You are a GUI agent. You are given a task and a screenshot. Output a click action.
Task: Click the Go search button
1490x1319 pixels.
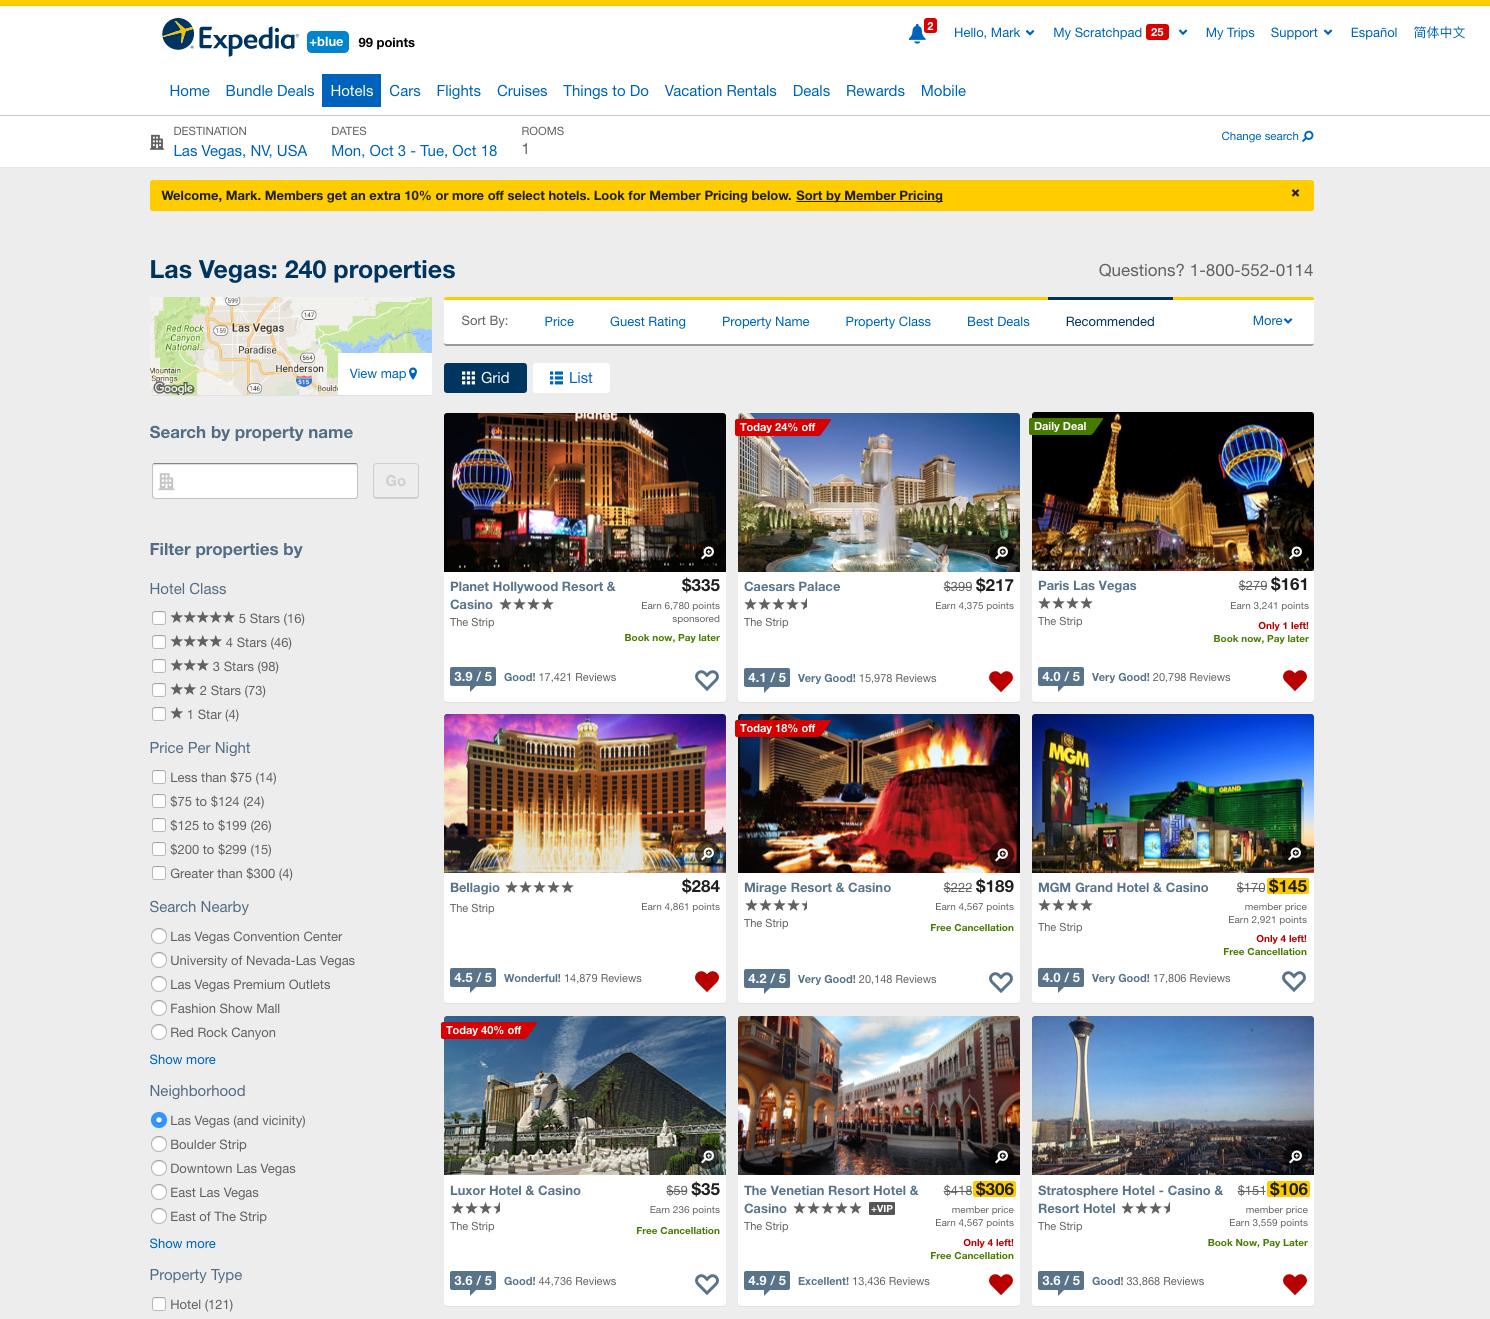pos(396,481)
